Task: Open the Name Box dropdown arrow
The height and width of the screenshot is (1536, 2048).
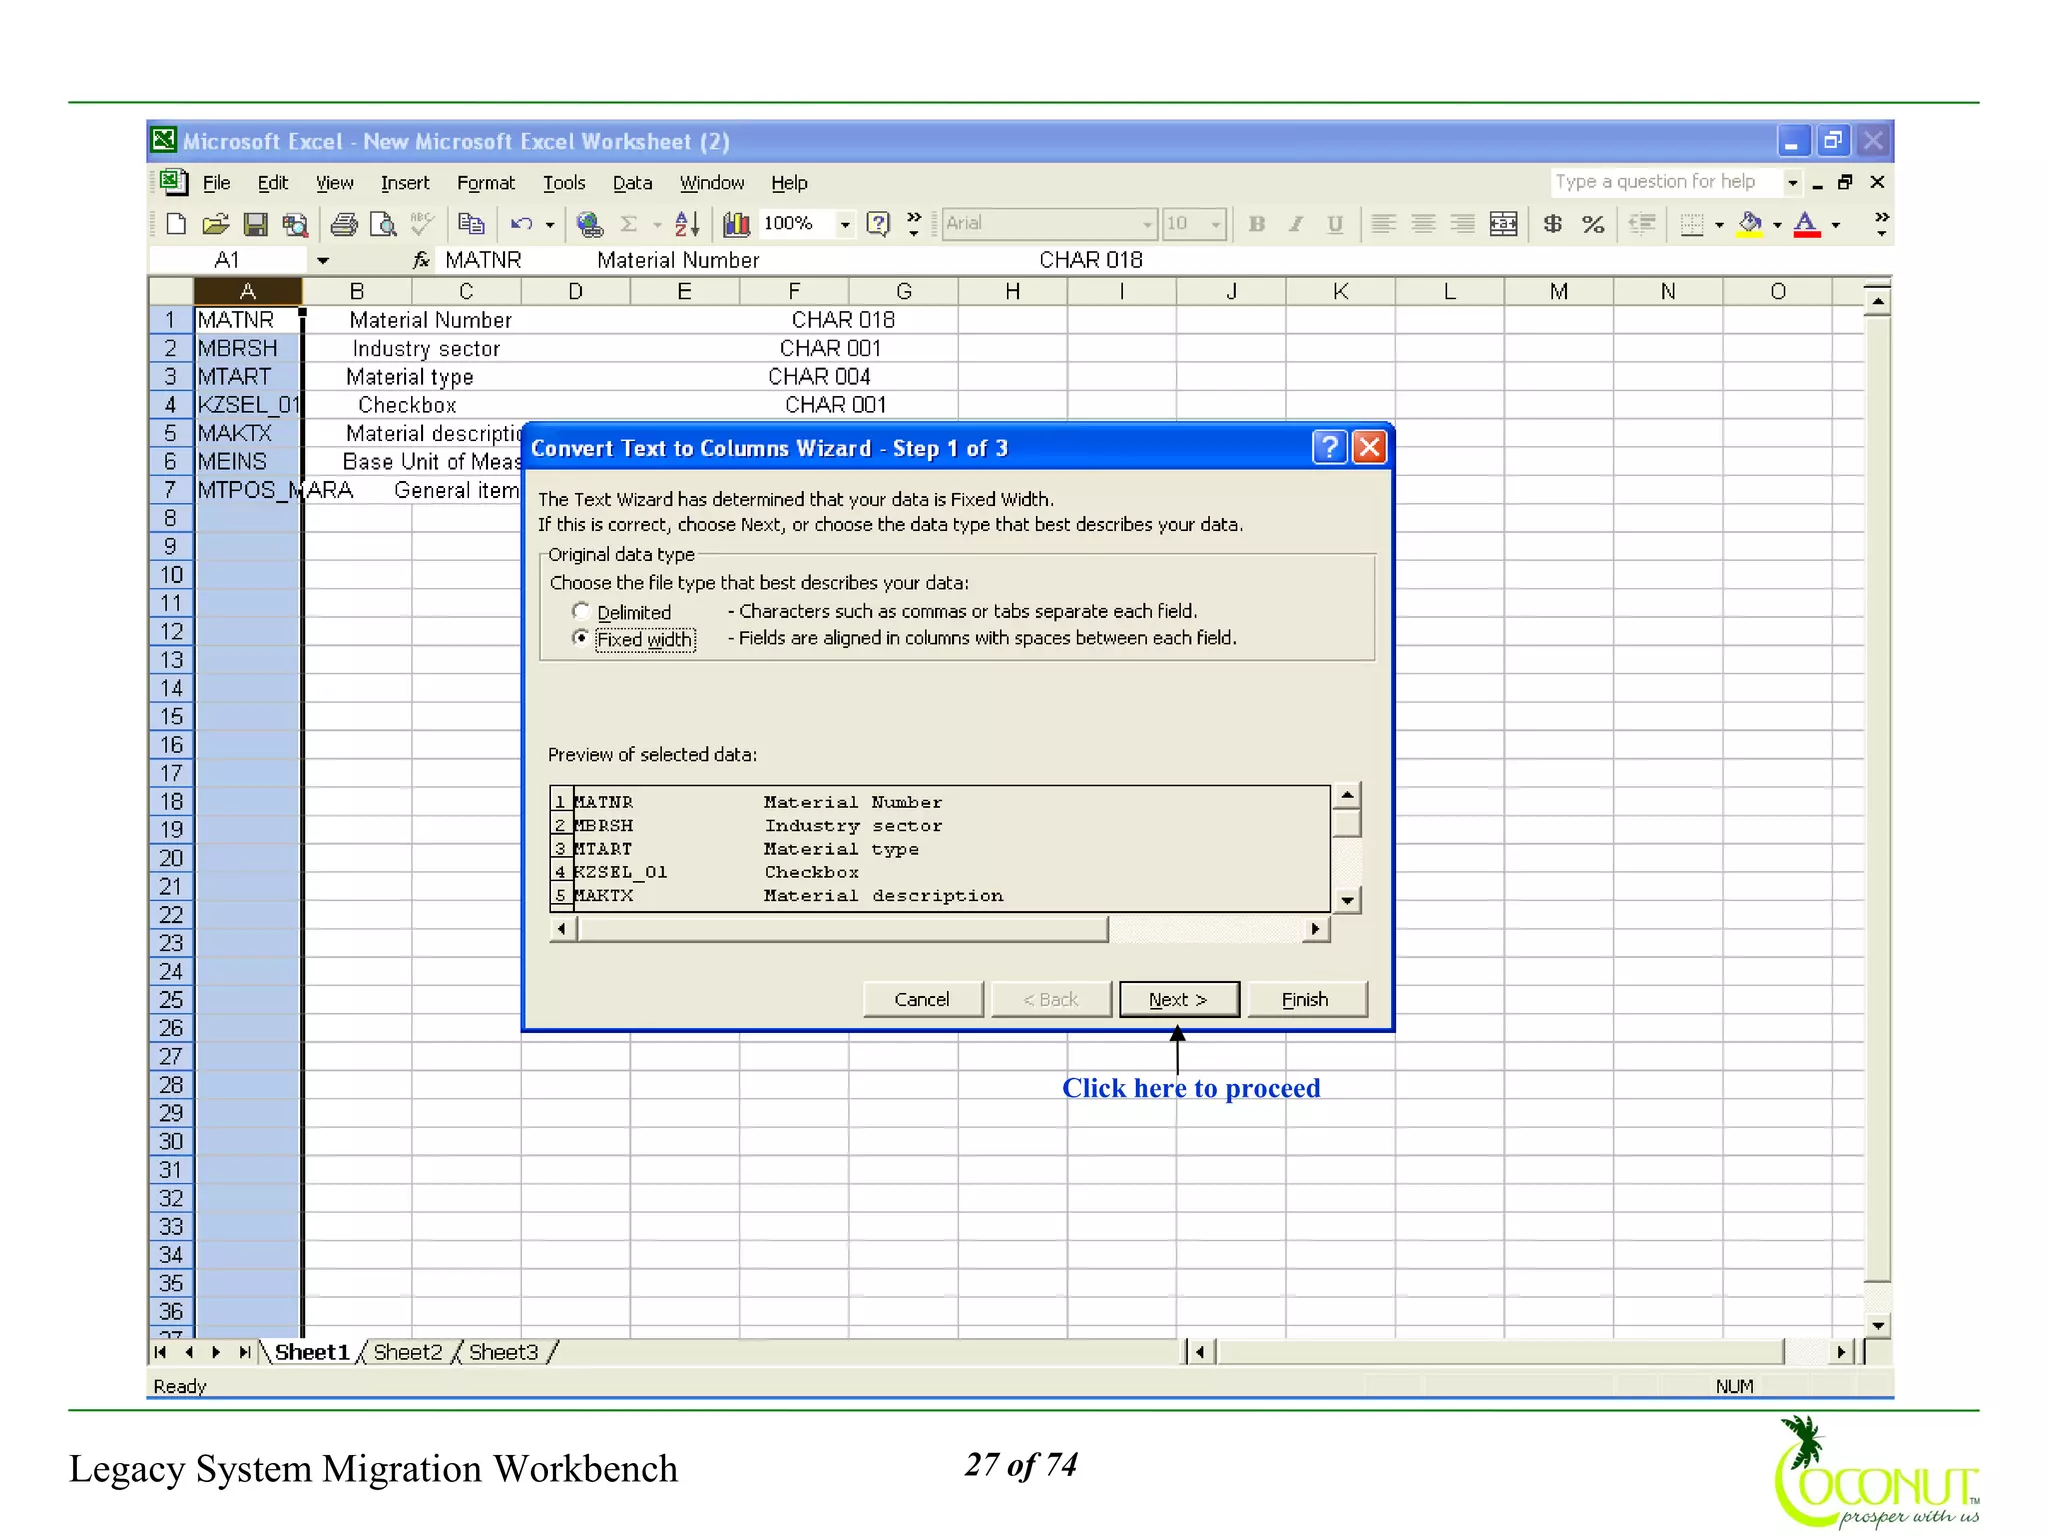Action: (x=323, y=261)
